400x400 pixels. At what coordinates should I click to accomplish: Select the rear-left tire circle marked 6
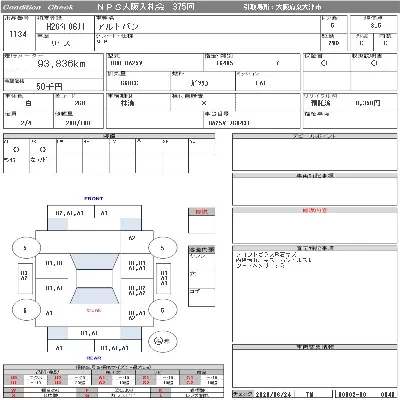(26, 310)
